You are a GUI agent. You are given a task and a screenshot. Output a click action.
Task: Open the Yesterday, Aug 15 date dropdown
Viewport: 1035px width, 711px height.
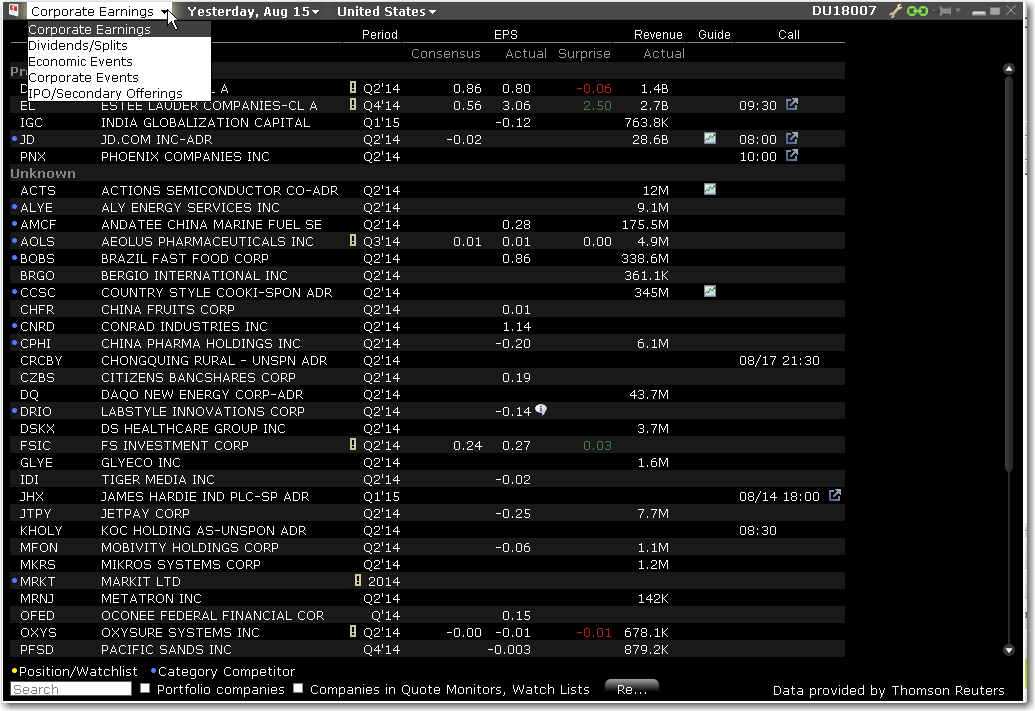[253, 11]
